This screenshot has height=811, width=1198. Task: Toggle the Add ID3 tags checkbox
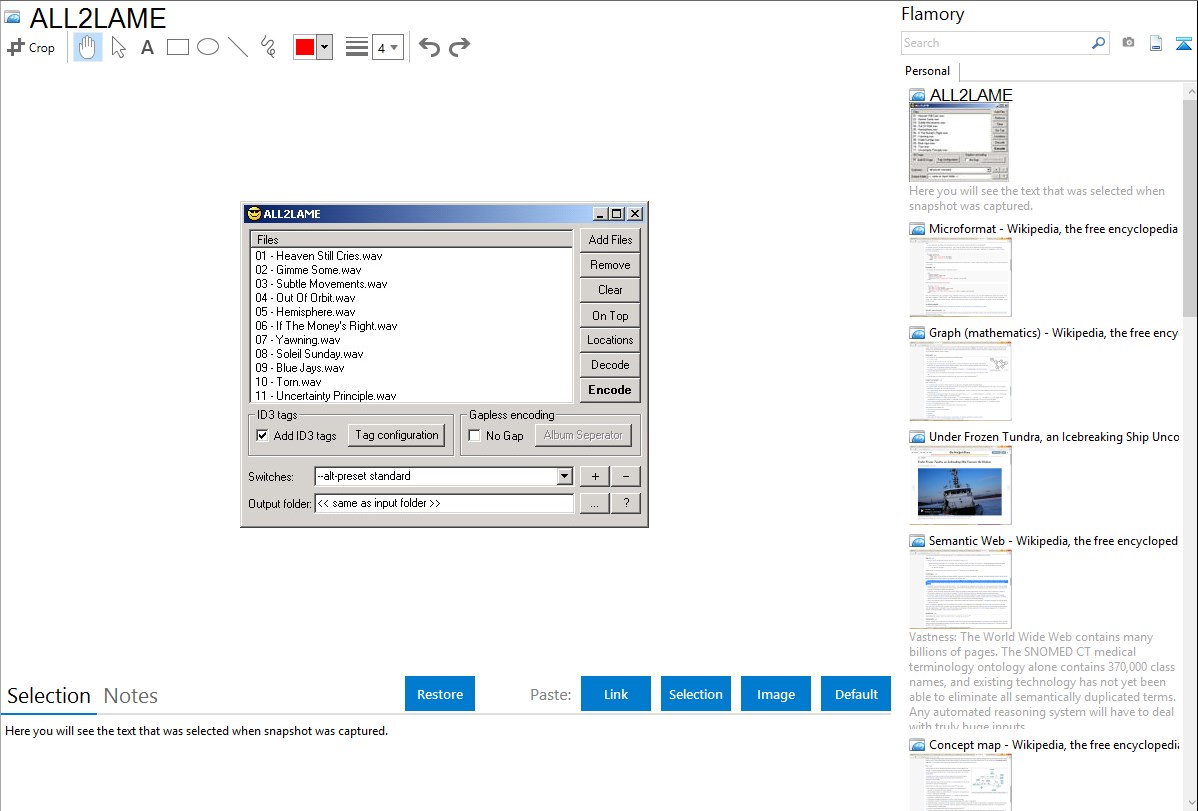(262, 436)
